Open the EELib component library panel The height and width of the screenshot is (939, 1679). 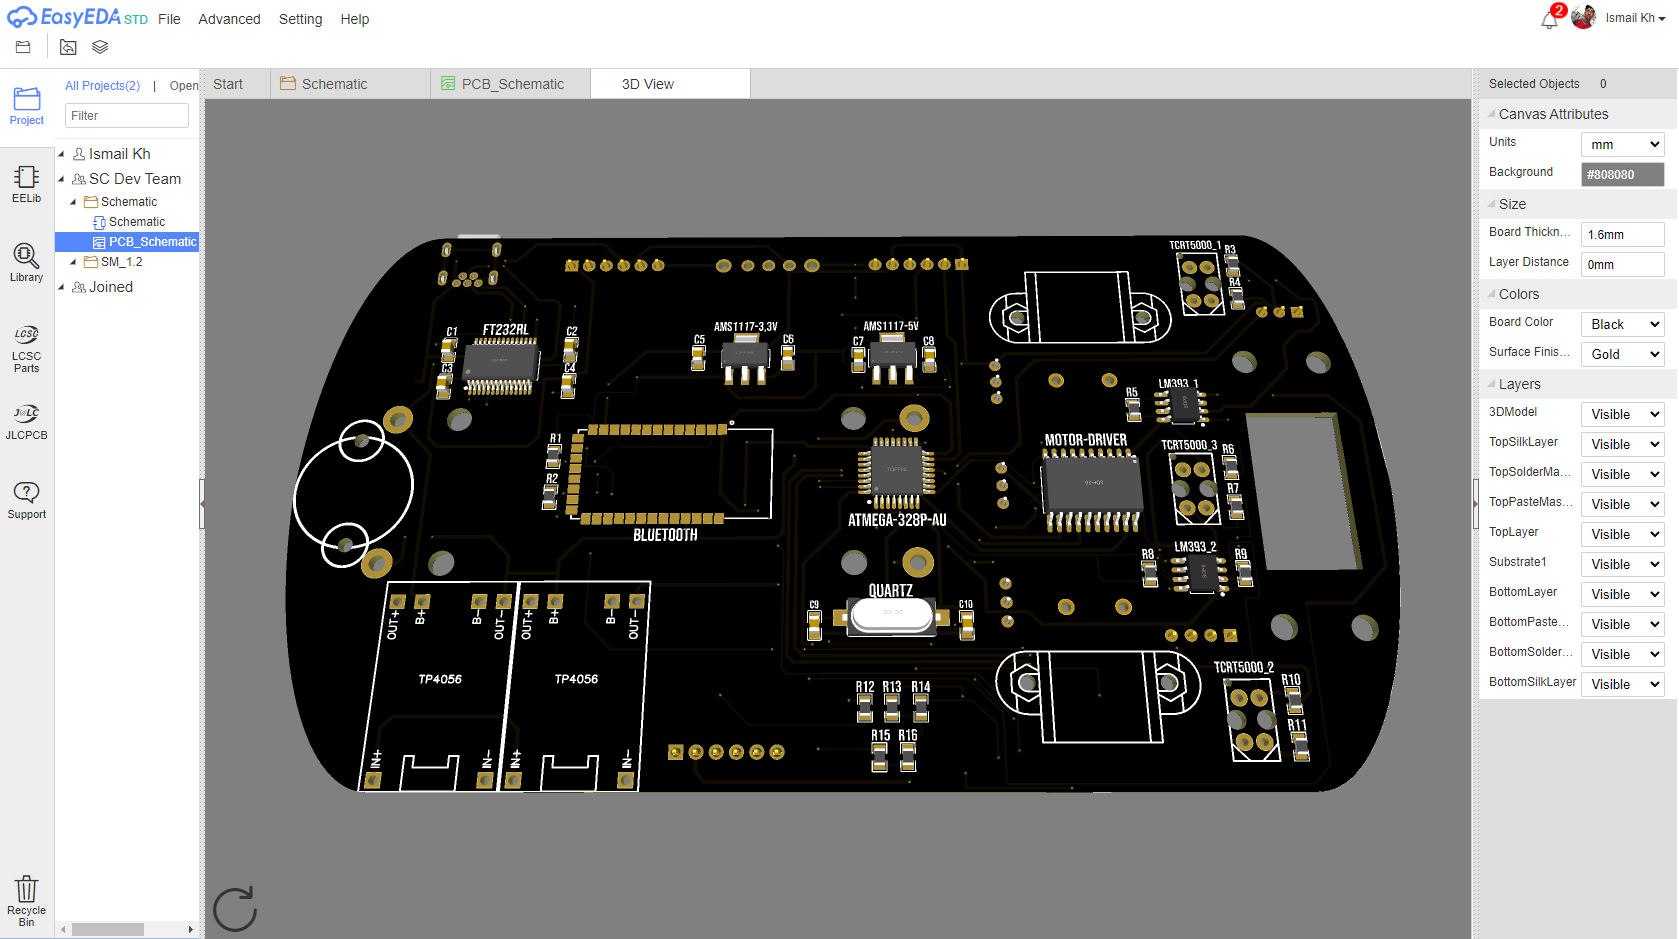tap(26, 184)
